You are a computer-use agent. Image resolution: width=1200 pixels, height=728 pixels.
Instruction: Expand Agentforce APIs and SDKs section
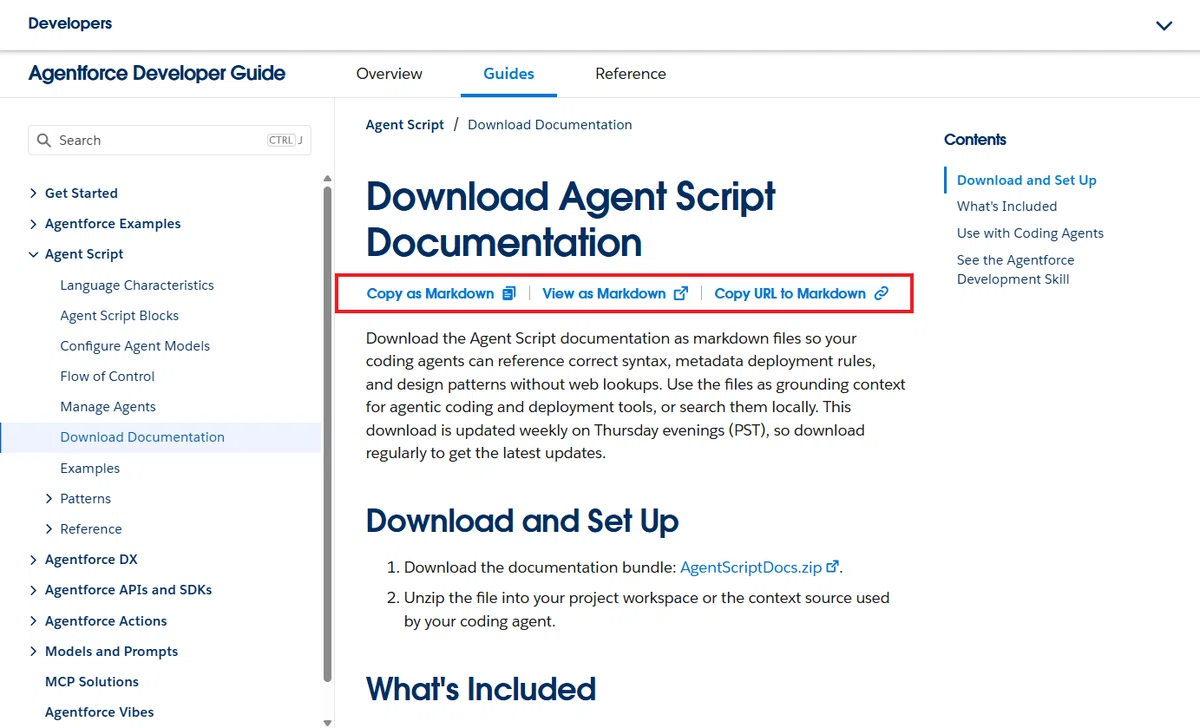[x=33, y=590]
